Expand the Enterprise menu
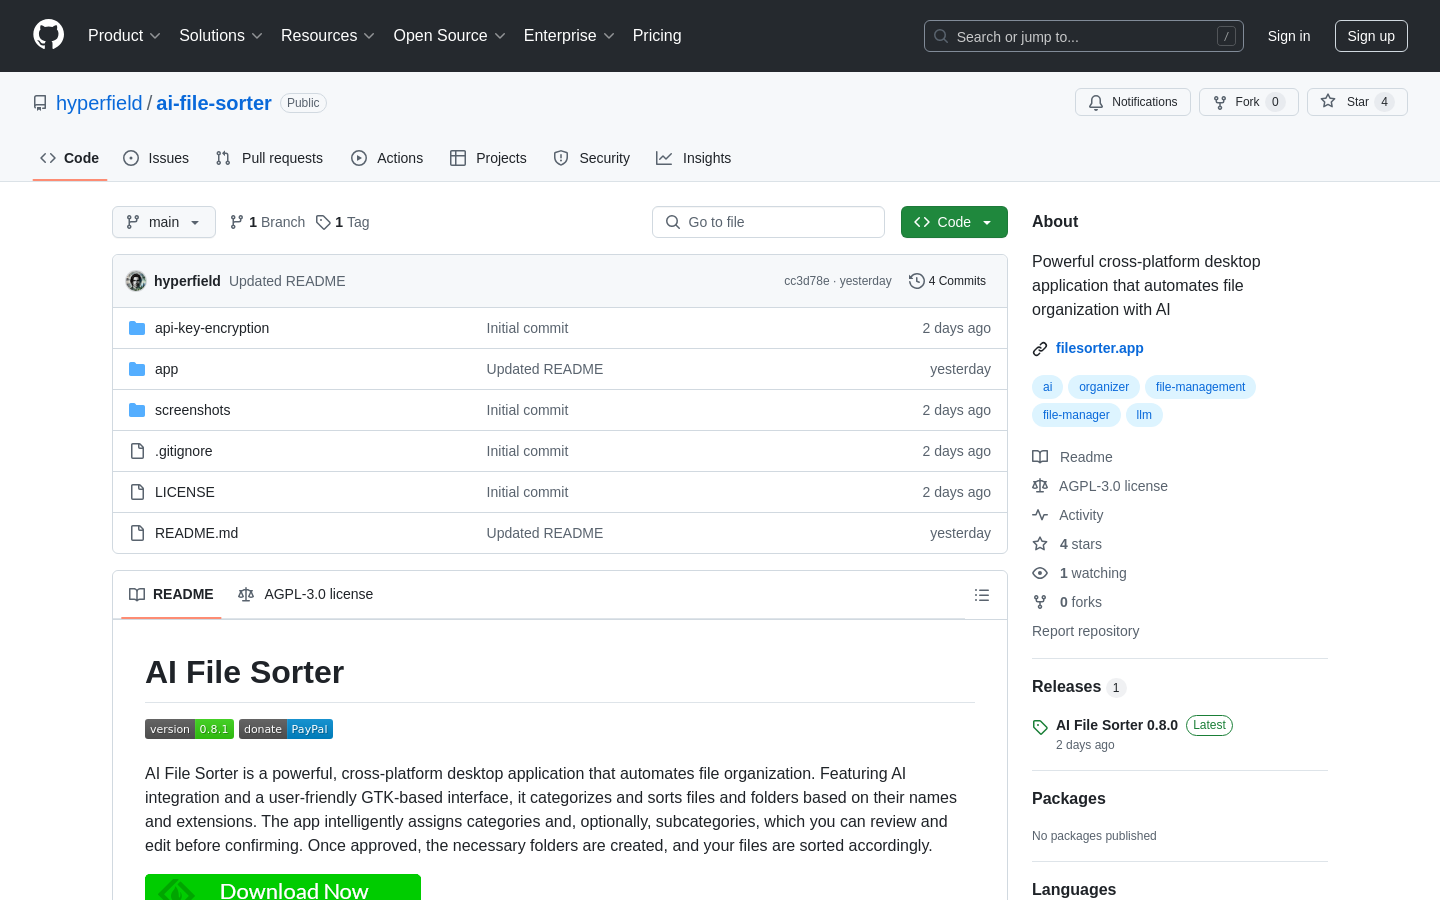Screen dimensions: 1440x900 click(569, 36)
